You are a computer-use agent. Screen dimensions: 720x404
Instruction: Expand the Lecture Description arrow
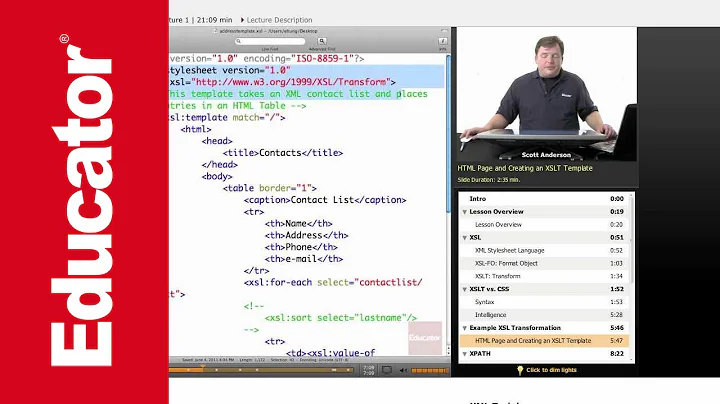point(242,20)
